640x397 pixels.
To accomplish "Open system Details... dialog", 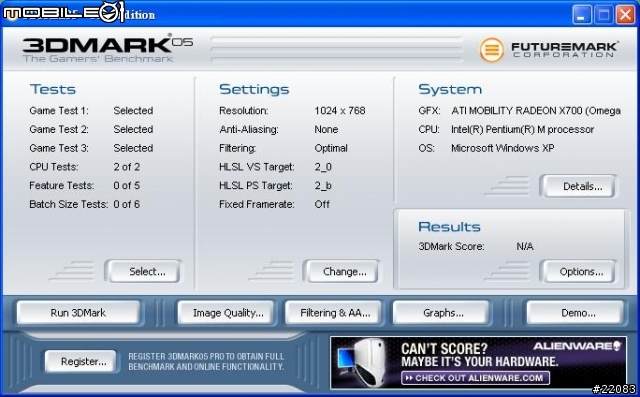I will [578, 186].
